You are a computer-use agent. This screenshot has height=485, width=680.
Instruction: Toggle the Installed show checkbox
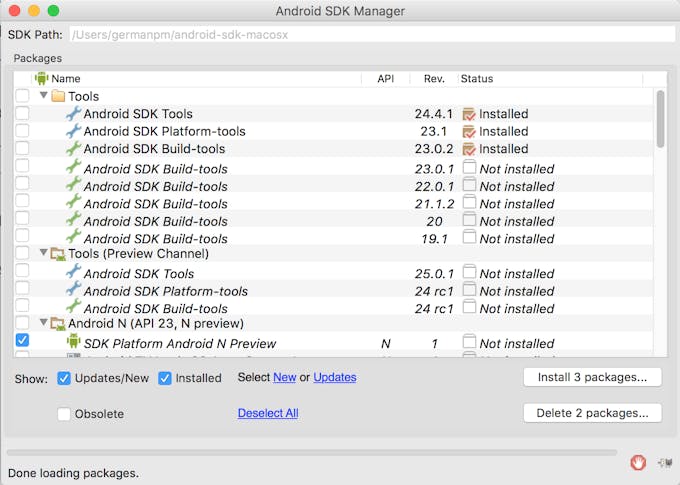(x=165, y=378)
